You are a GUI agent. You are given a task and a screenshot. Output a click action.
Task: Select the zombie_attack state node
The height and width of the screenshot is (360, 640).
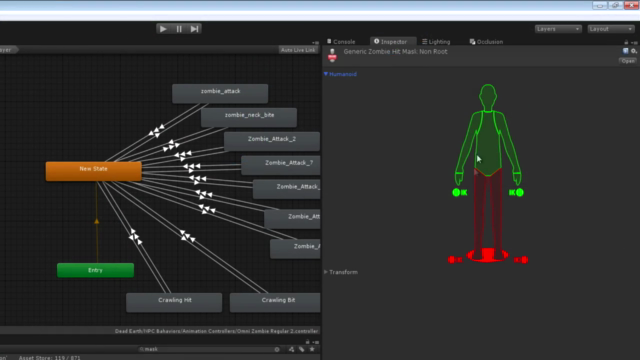click(x=220, y=93)
